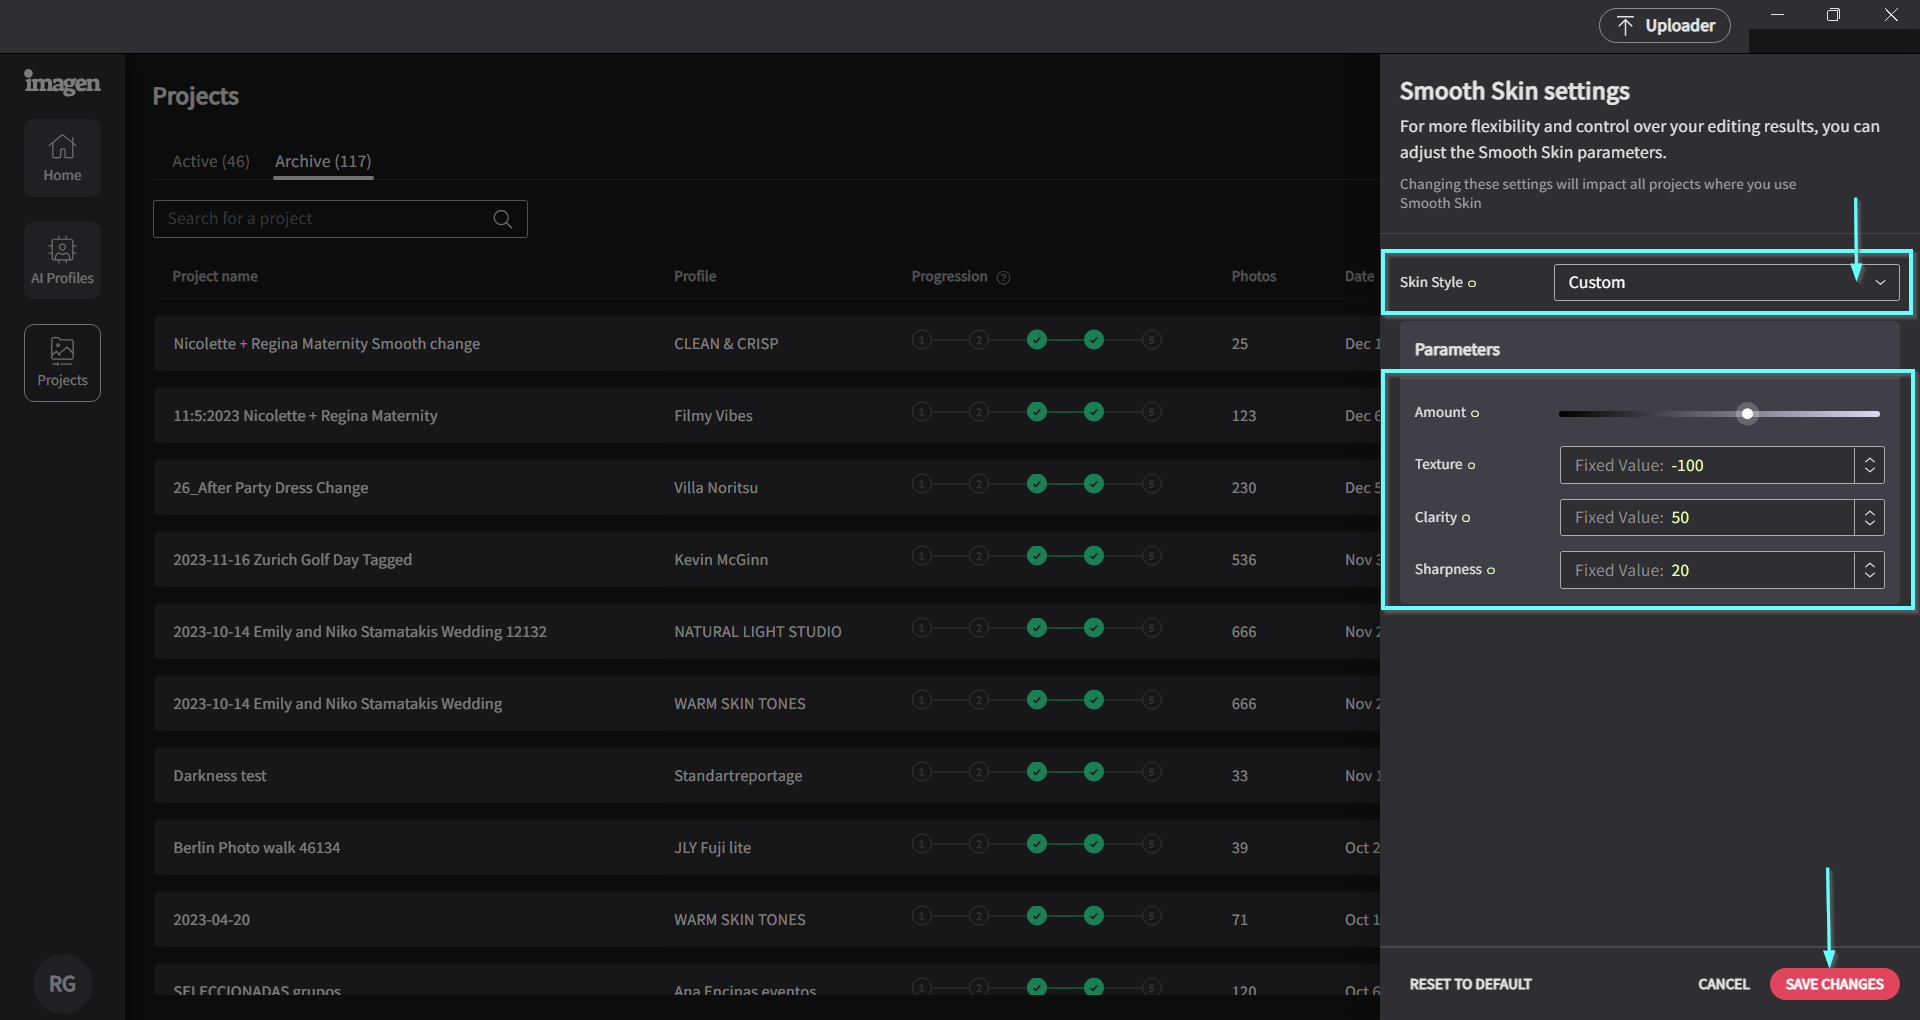The image size is (1920, 1020).
Task: Click the Clarity info dot
Action: point(1466,518)
